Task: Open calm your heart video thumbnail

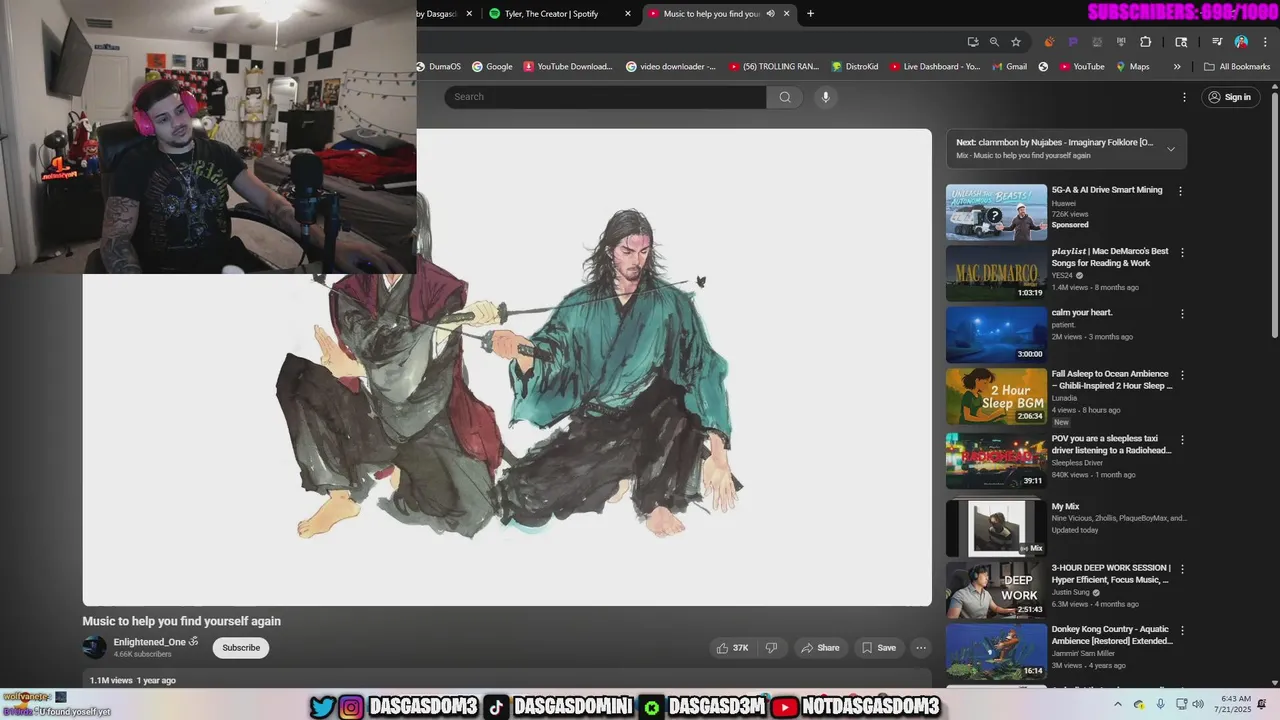Action: [x=996, y=334]
